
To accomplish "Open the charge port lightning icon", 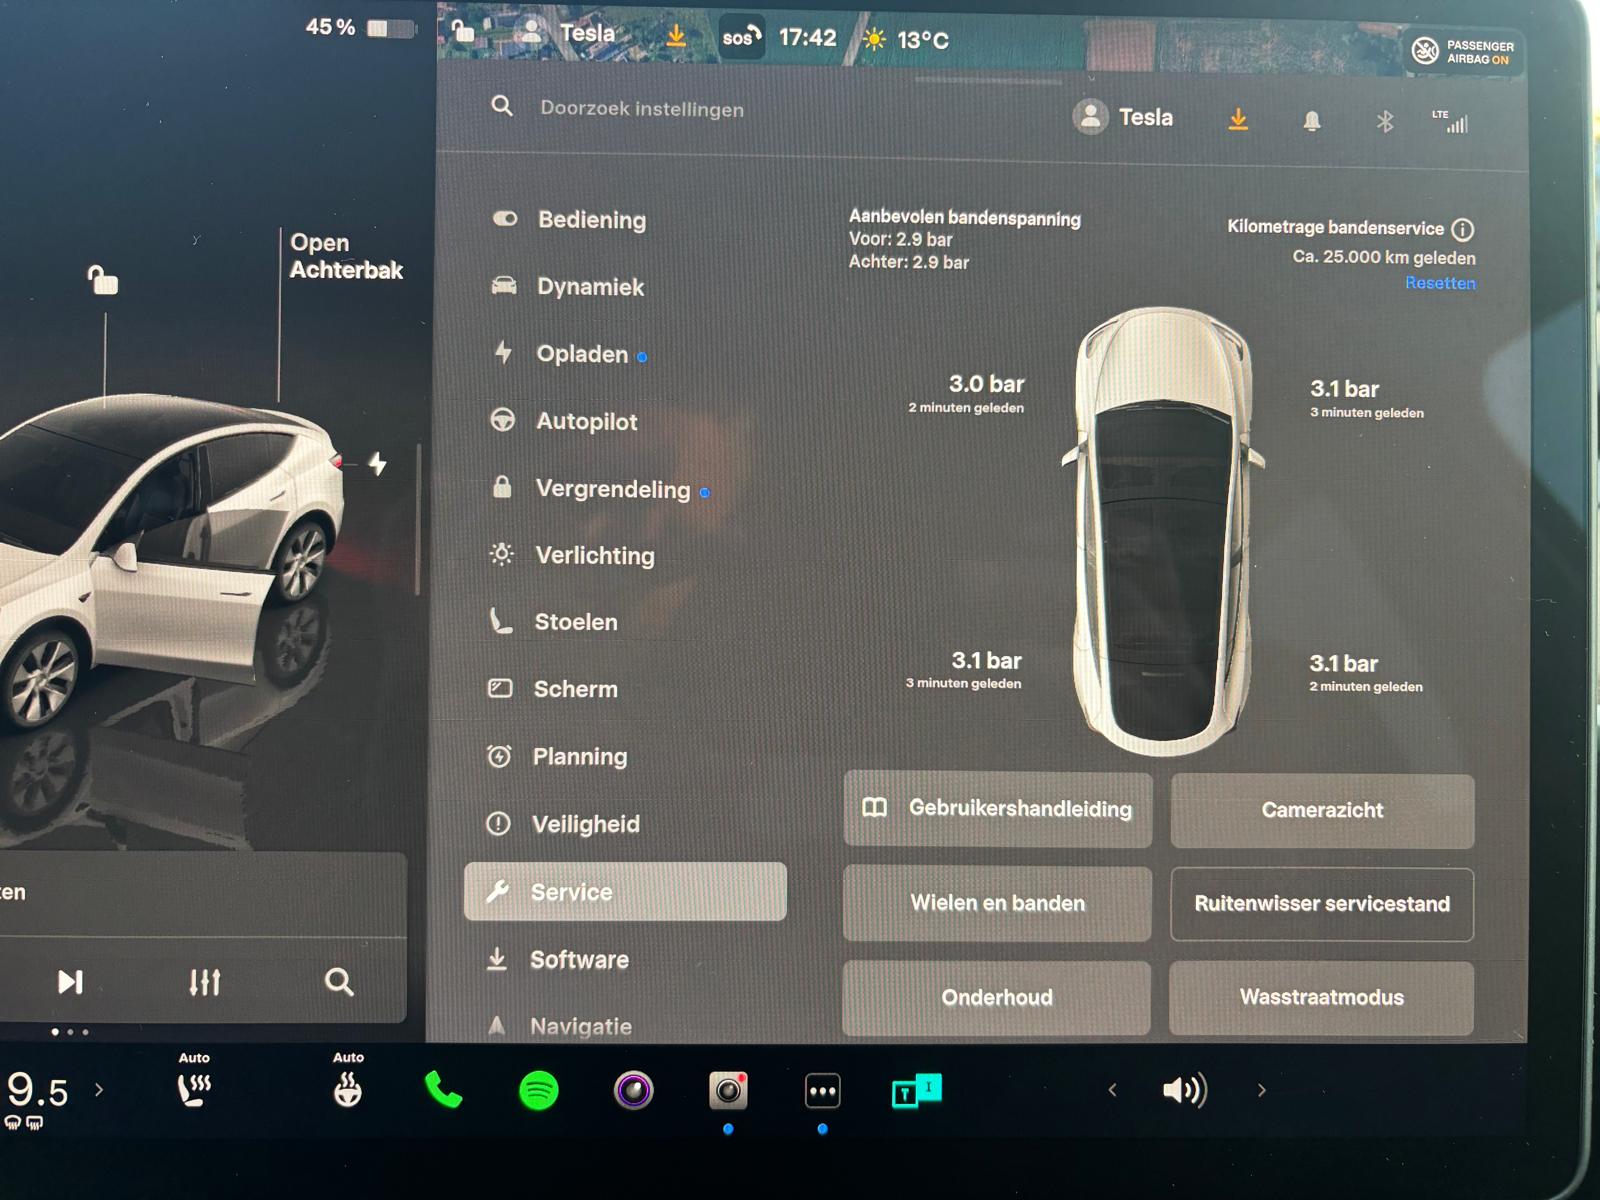I will tap(377, 463).
